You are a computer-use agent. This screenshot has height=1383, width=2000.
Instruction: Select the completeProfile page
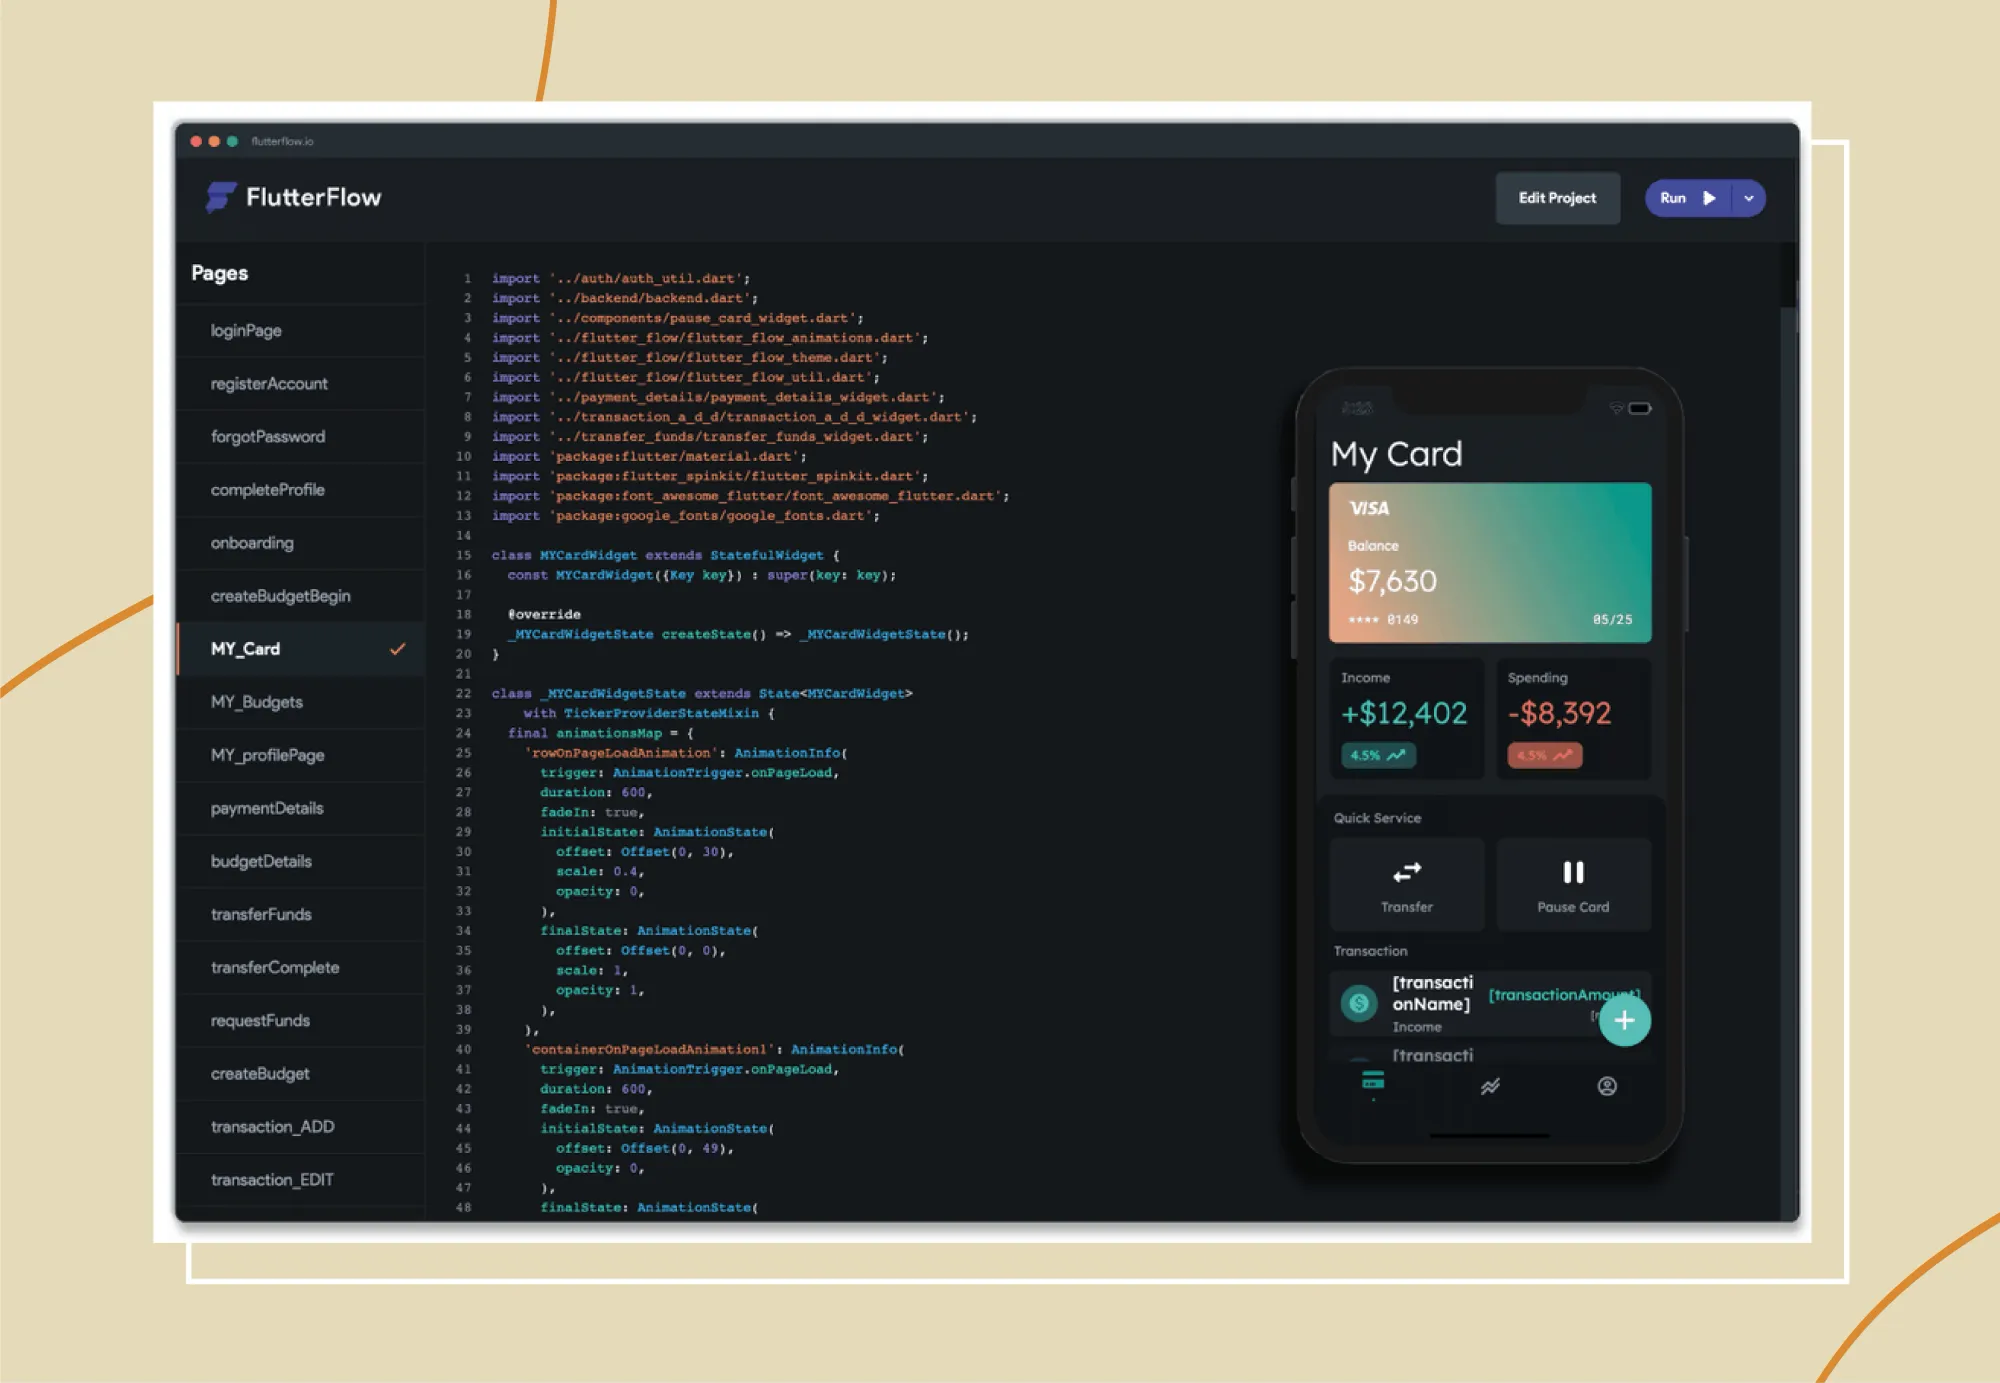(300, 490)
